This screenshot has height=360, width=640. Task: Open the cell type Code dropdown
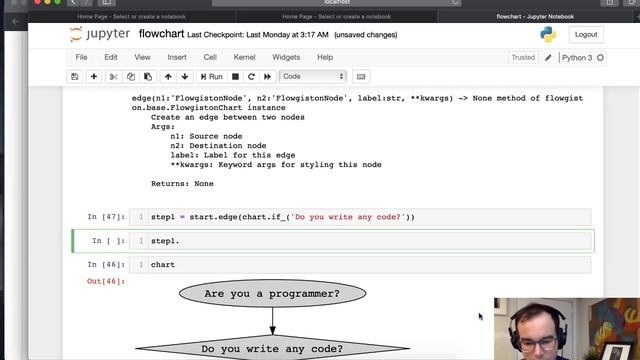pos(313,77)
